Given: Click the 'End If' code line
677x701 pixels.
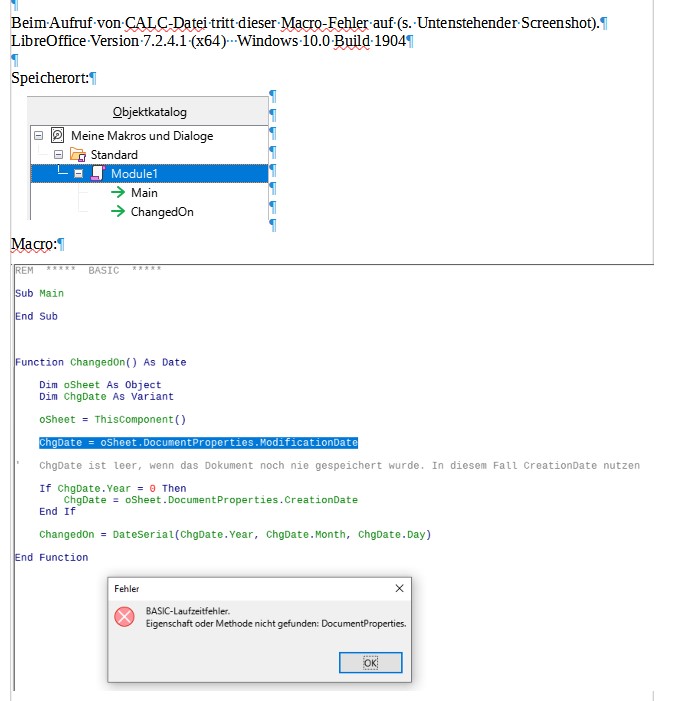Looking at the screenshot, I should pyautogui.click(x=57, y=511).
